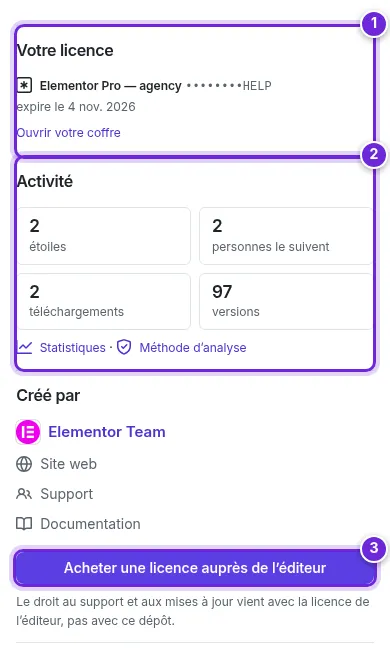Click the masked license key ending HELP
Viewport: 390px width, 653px height.
tap(229, 86)
